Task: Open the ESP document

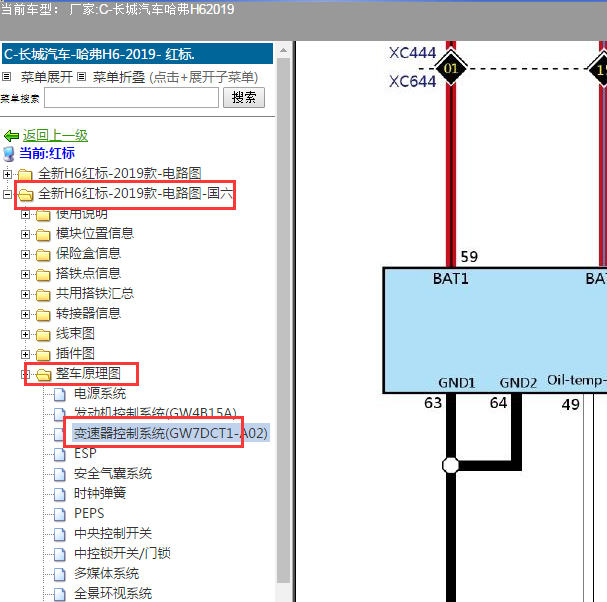Action: click(85, 453)
